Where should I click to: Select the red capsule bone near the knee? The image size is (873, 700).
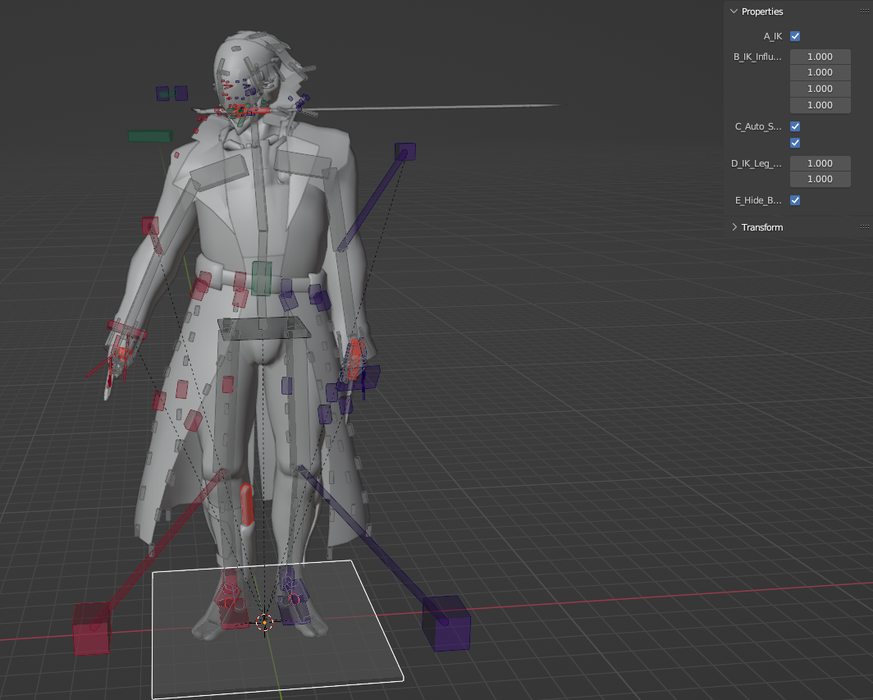(247, 505)
